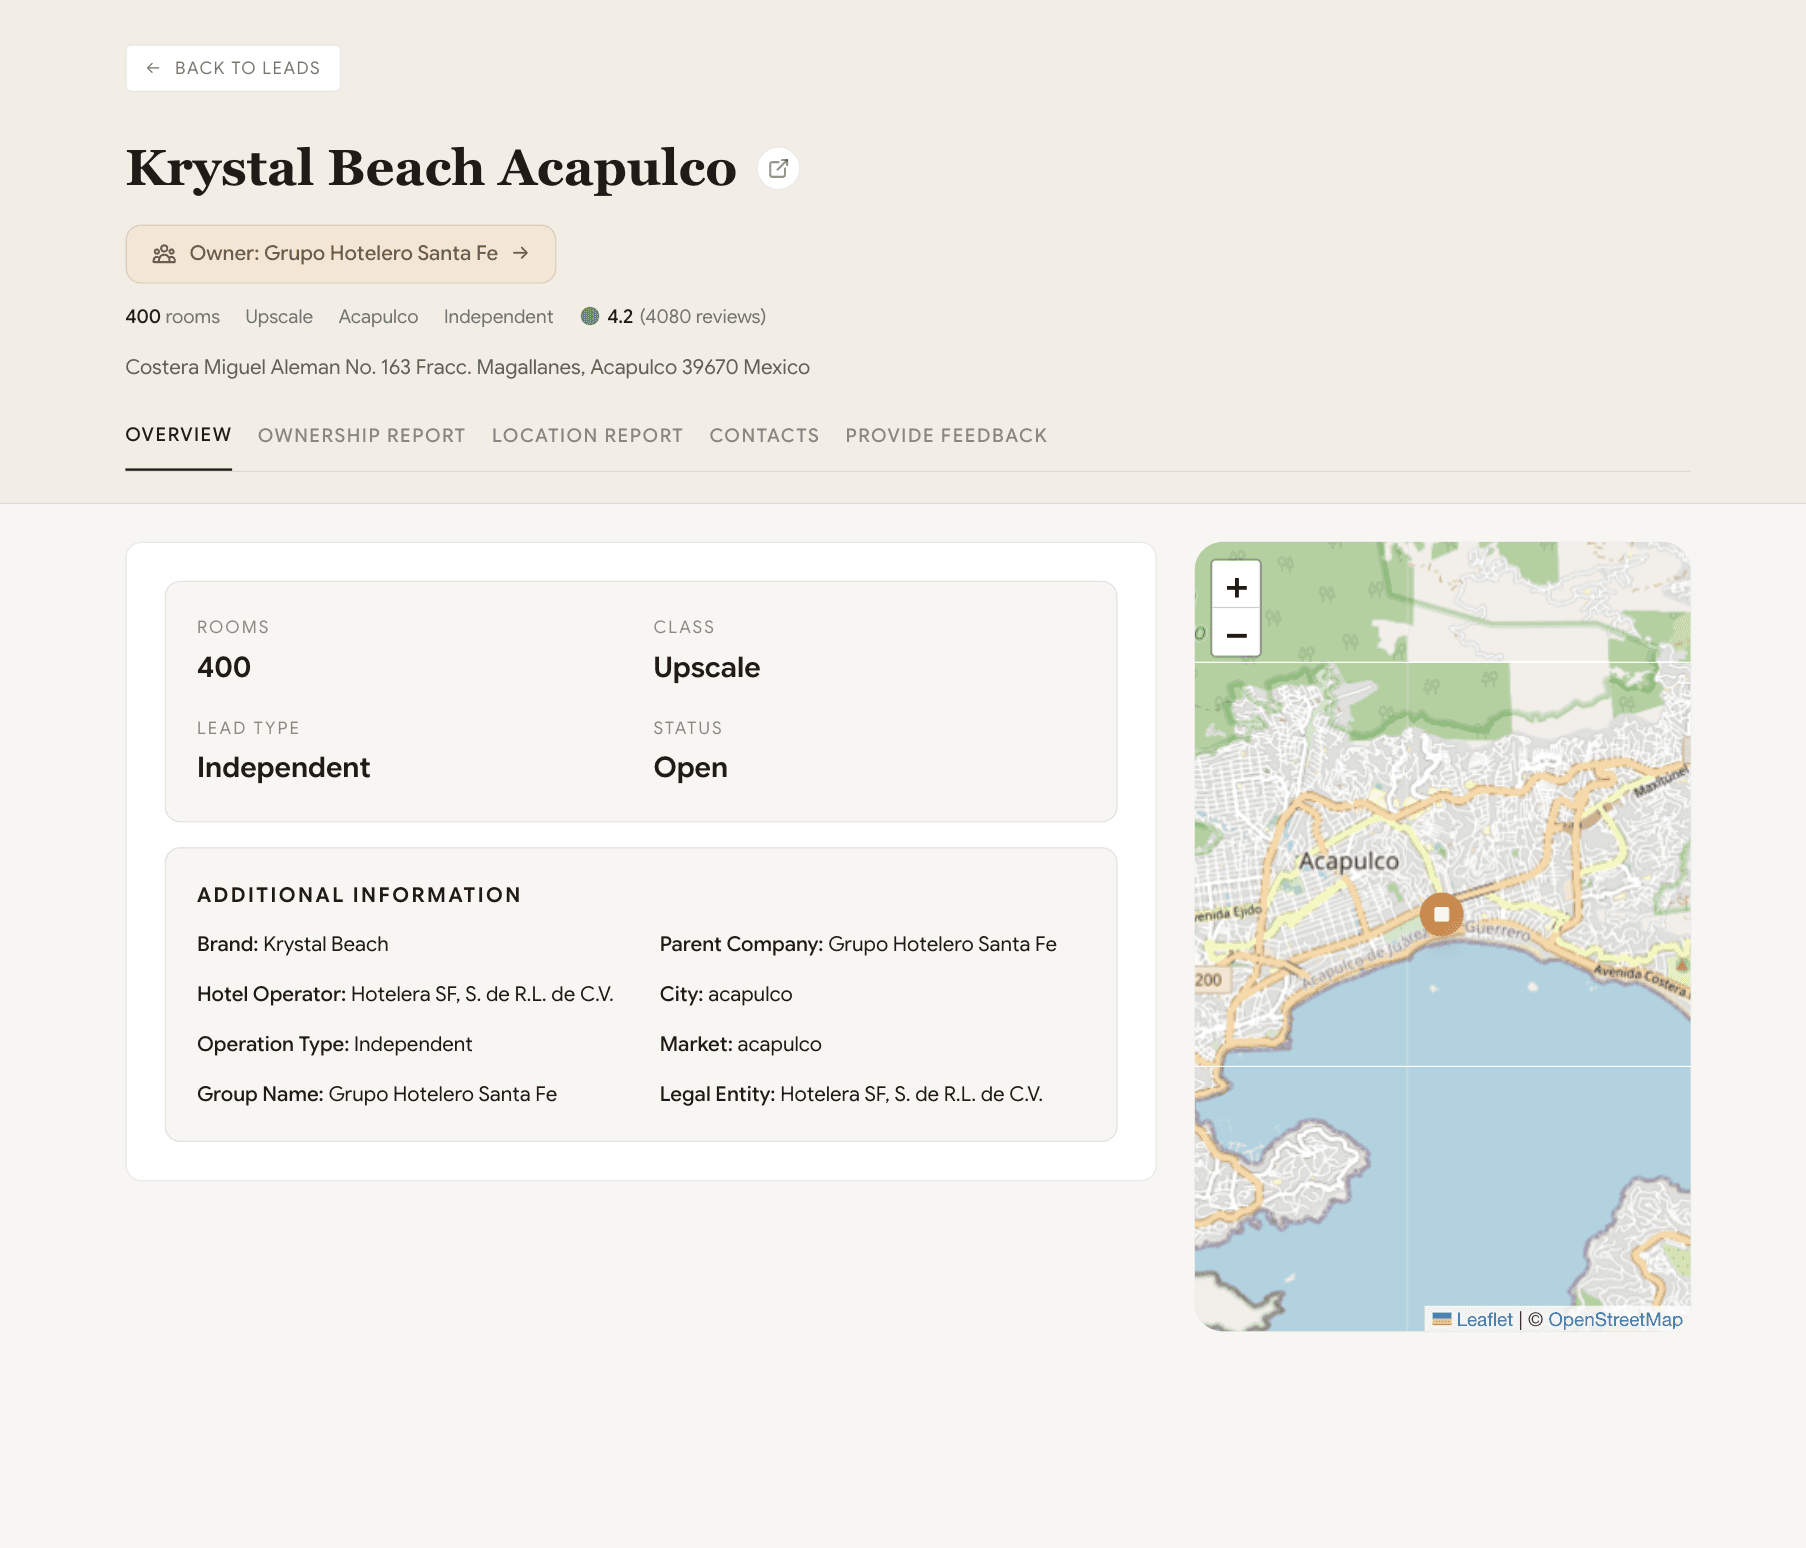Go to the Contacts tab
Image resolution: width=1806 pixels, height=1548 pixels.
click(x=764, y=435)
